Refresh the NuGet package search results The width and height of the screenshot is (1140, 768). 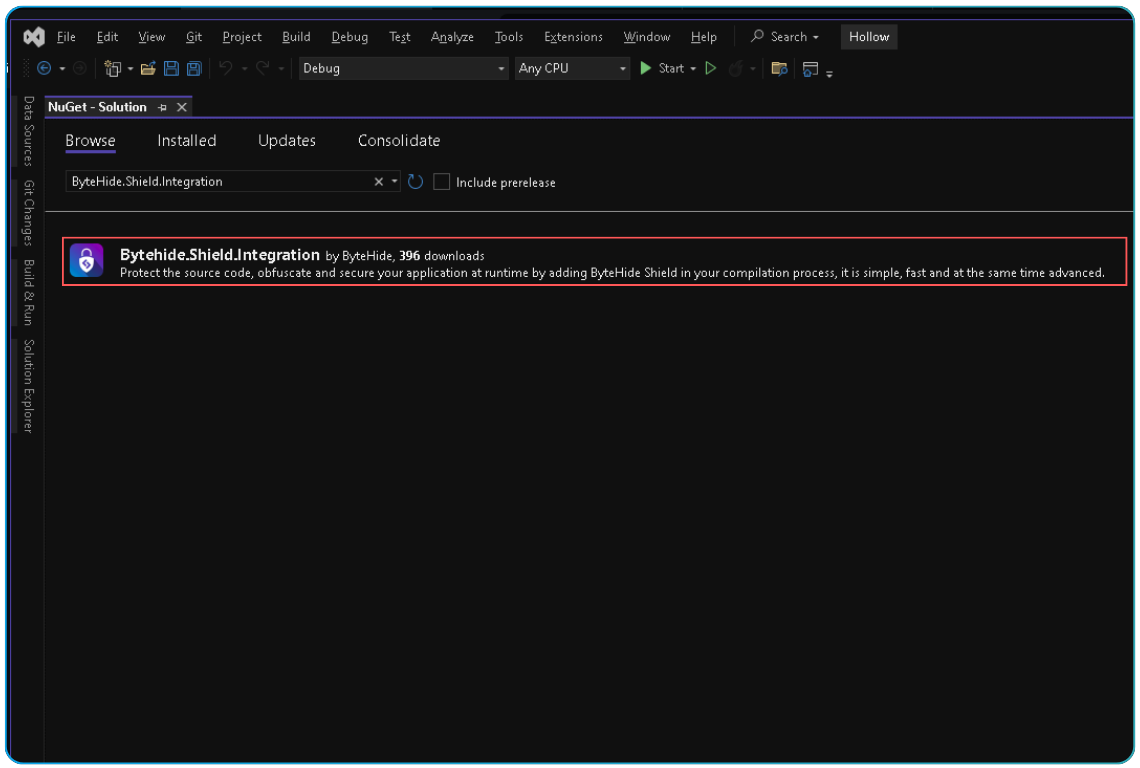pyautogui.click(x=416, y=181)
